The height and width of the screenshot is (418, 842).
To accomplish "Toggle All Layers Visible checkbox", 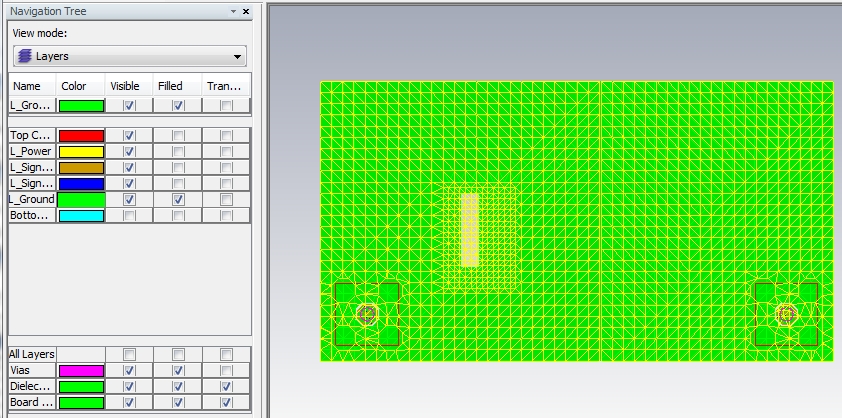I will [x=129, y=355].
